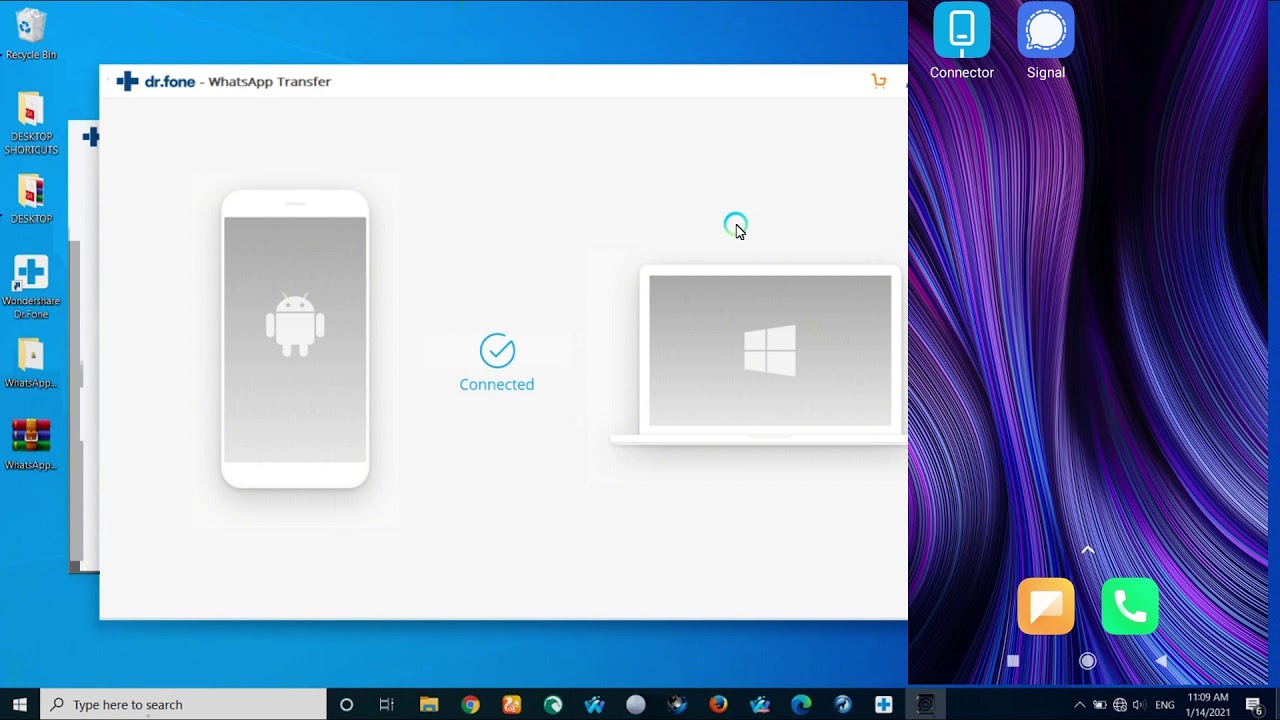
Task: Select the DESKTOP SHORTCUTS folder icon
Action: click(31, 124)
